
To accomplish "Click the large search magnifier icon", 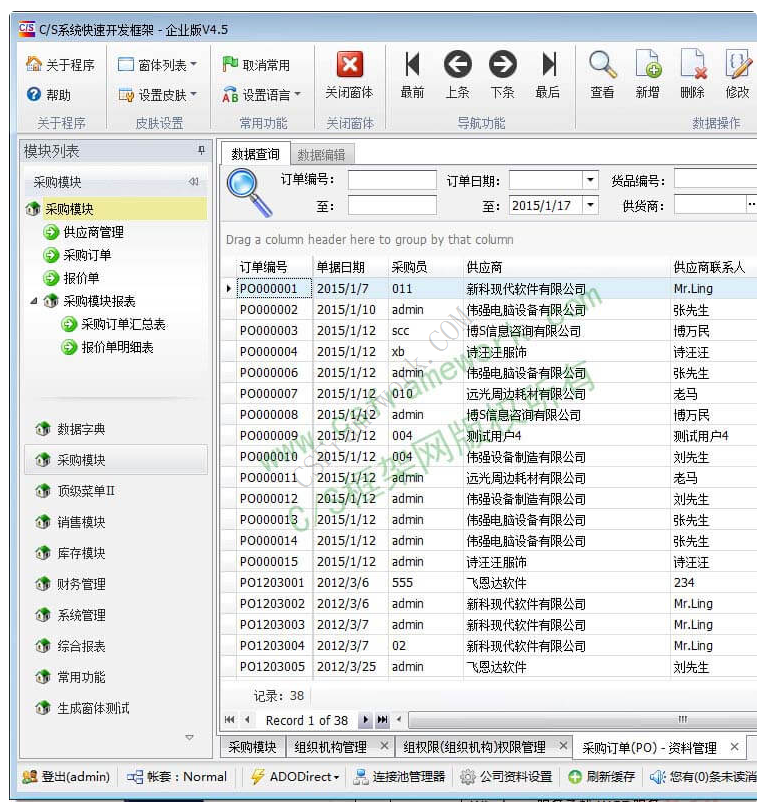I will coord(249,193).
